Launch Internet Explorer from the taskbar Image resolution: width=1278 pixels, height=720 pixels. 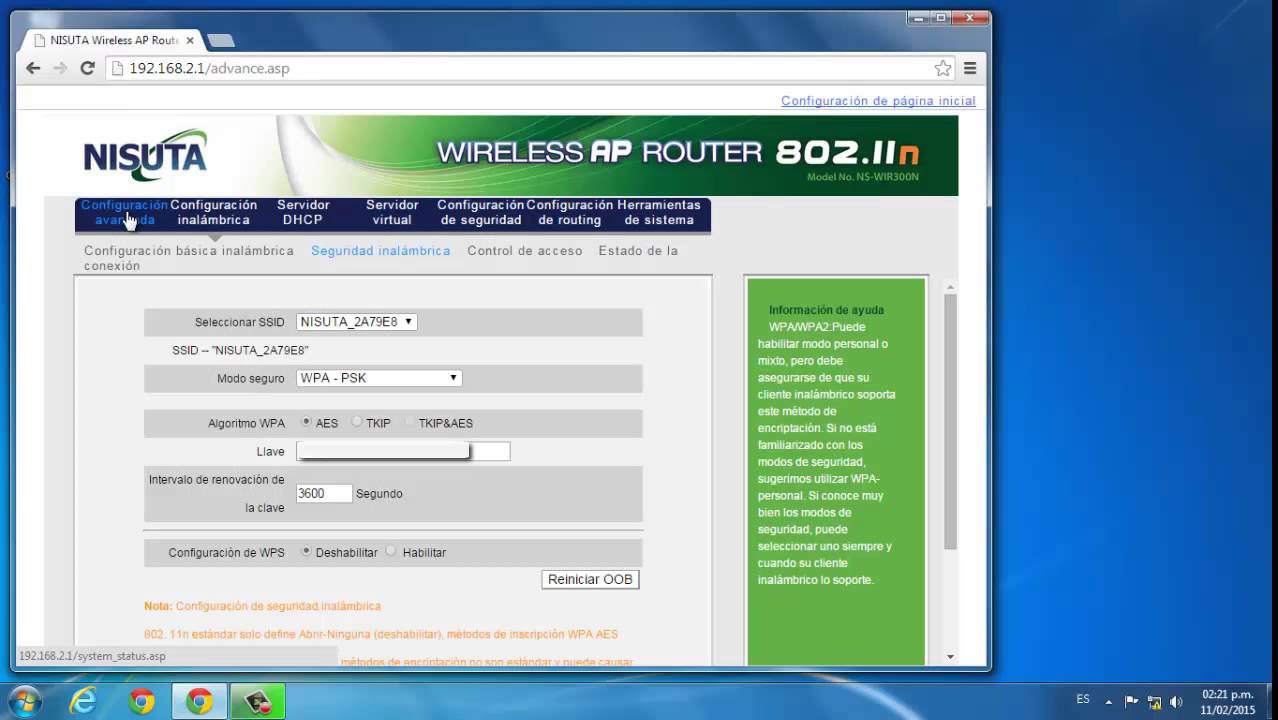[x=84, y=701]
